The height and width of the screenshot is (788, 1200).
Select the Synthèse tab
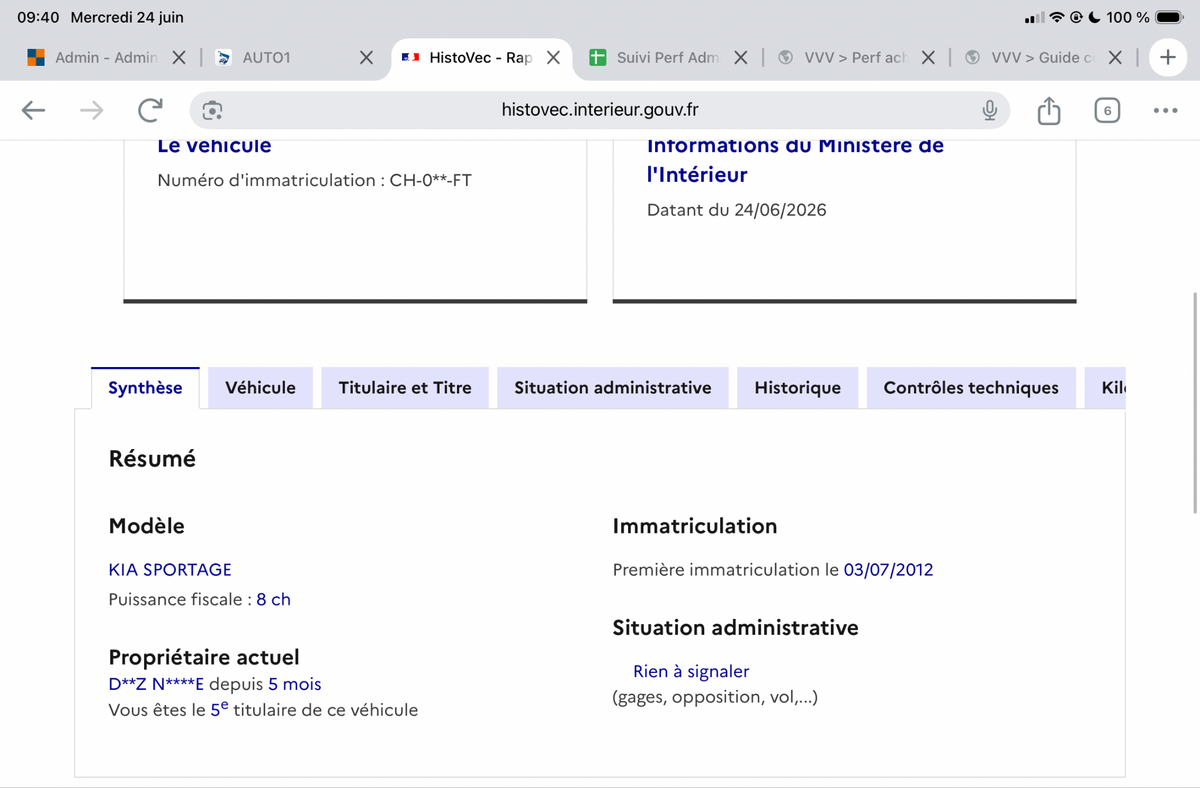[145, 388]
